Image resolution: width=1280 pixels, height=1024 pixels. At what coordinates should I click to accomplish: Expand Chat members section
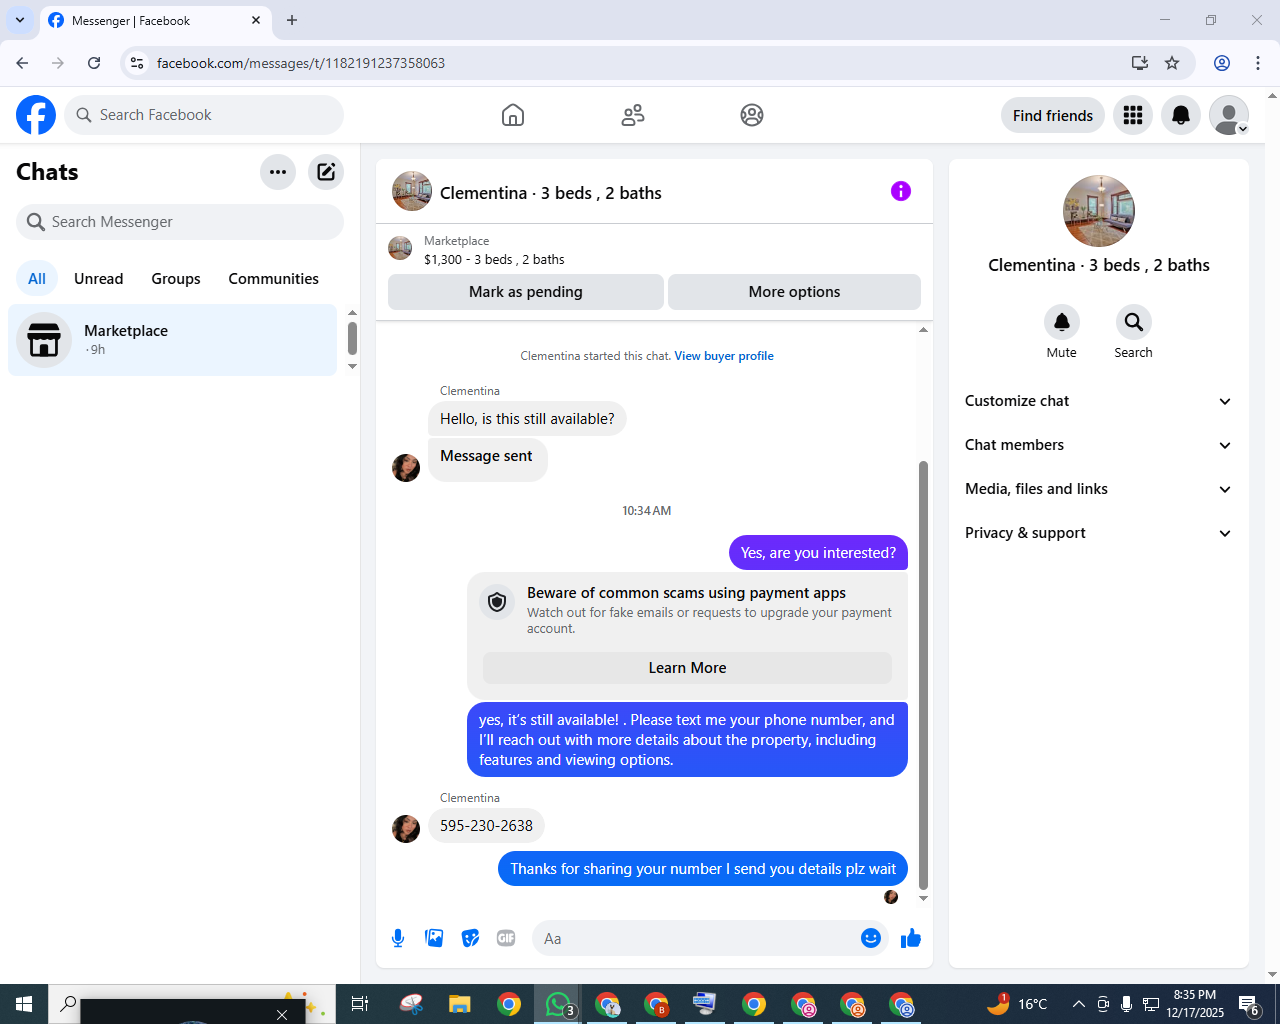[1099, 445]
